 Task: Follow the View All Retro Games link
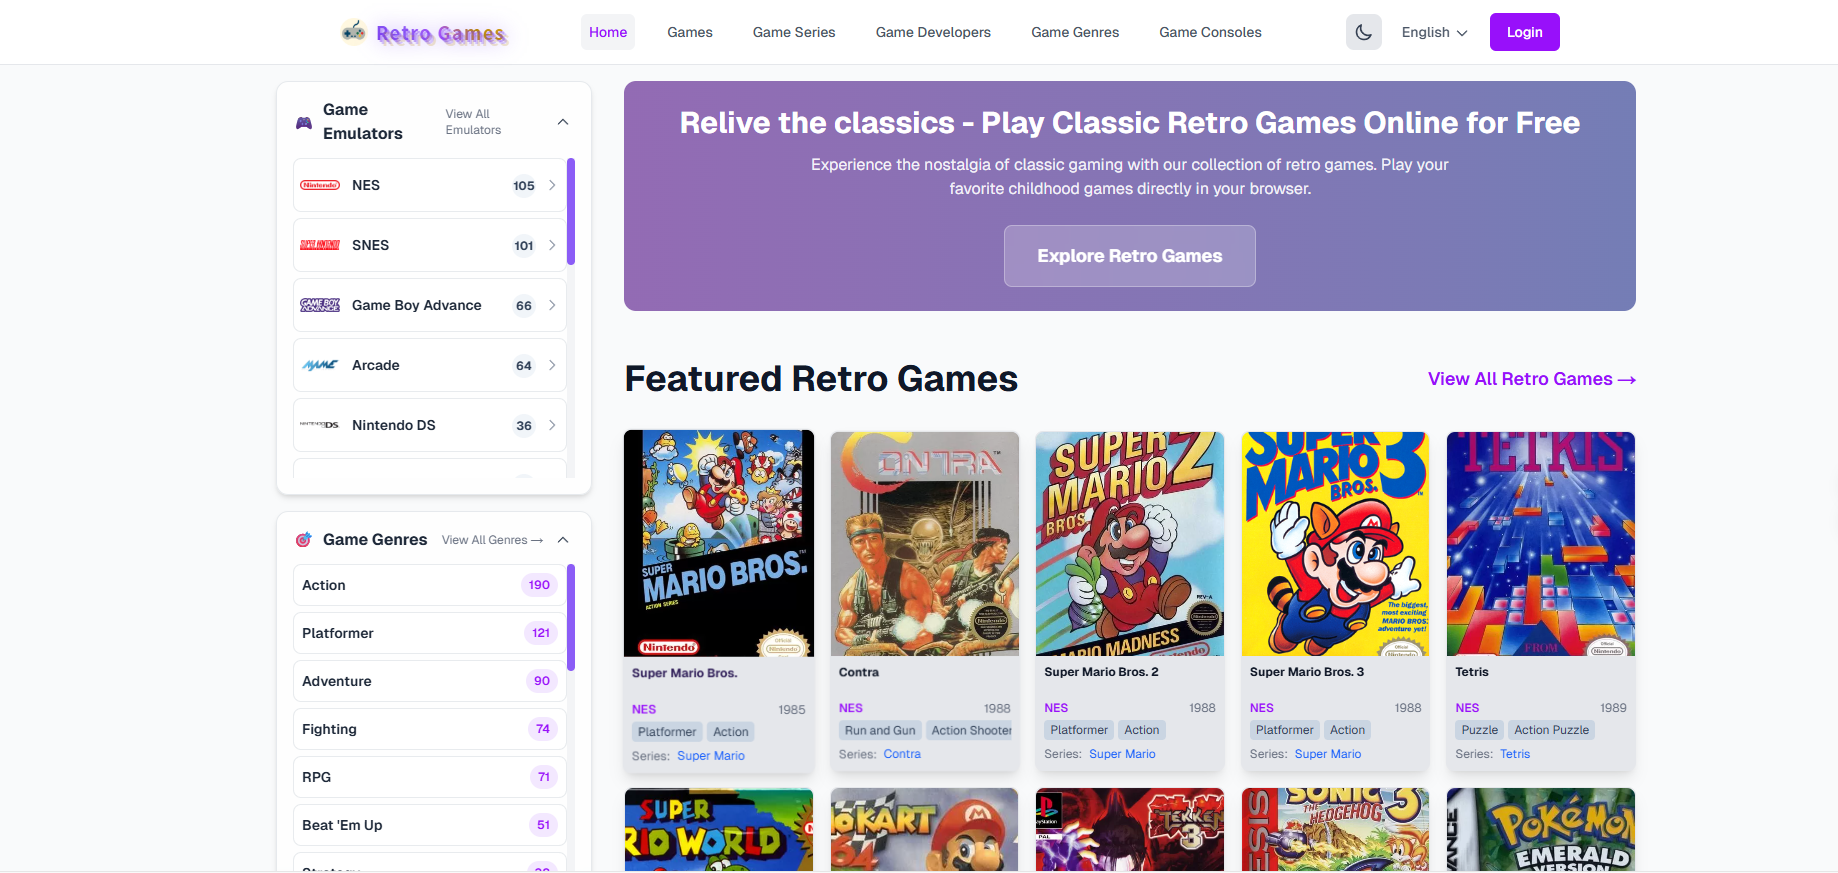tap(1532, 379)
